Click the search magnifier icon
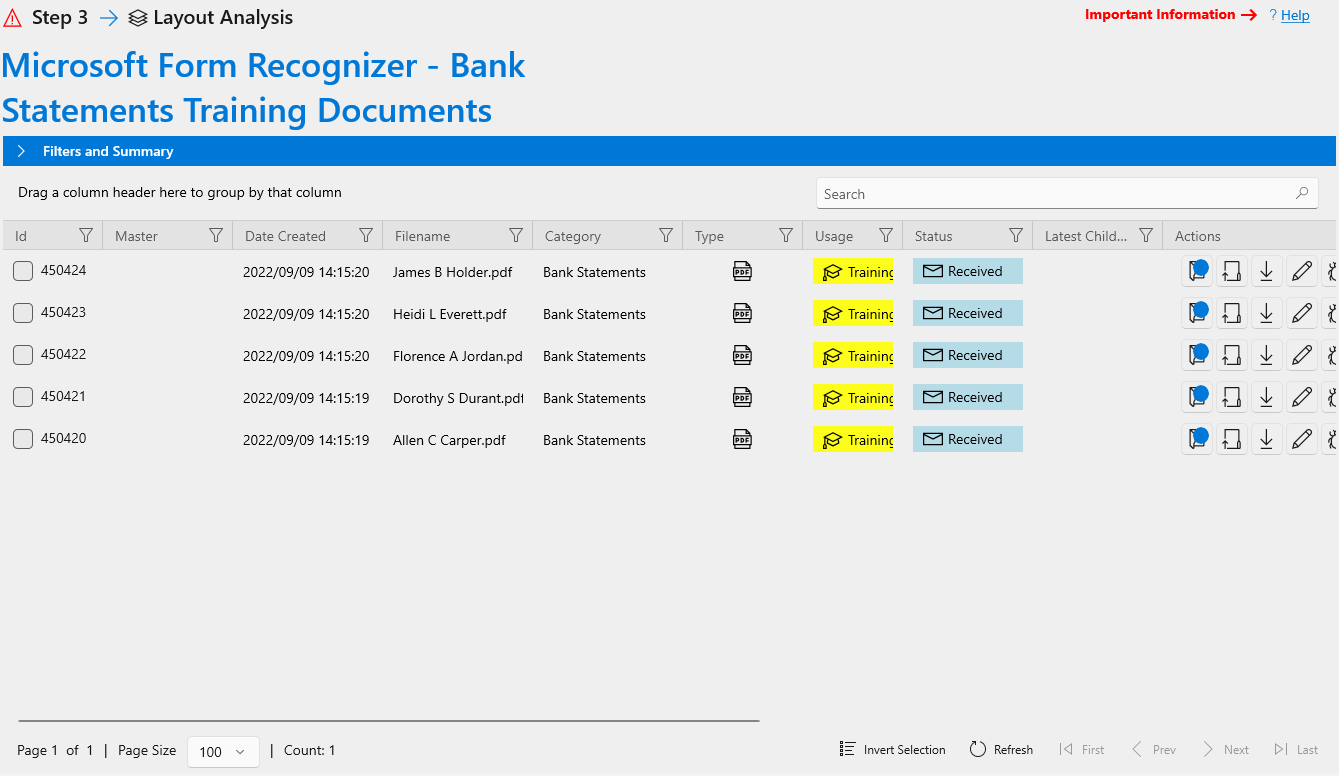1339x776 pixels. pyautogui.click(x=1301, y=193)
